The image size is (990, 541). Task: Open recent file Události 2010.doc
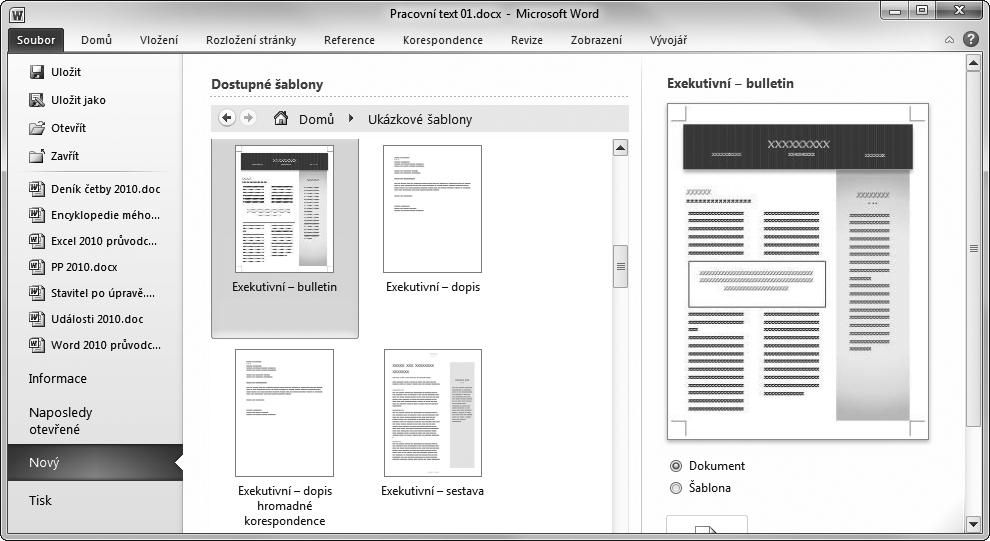[97, 319]
